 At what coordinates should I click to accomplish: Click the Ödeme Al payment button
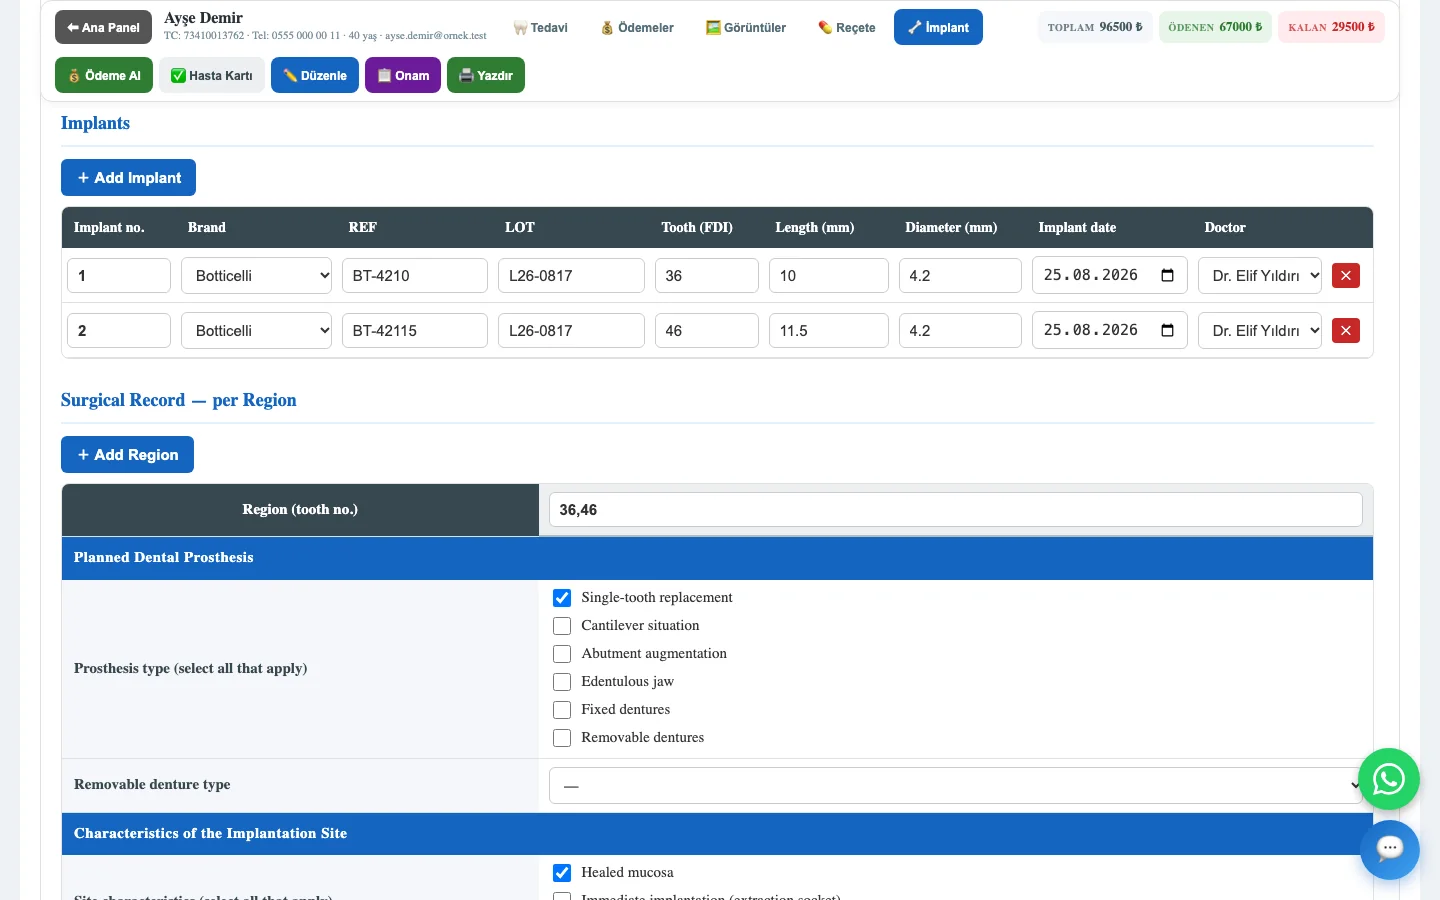[x=104, y=75]
